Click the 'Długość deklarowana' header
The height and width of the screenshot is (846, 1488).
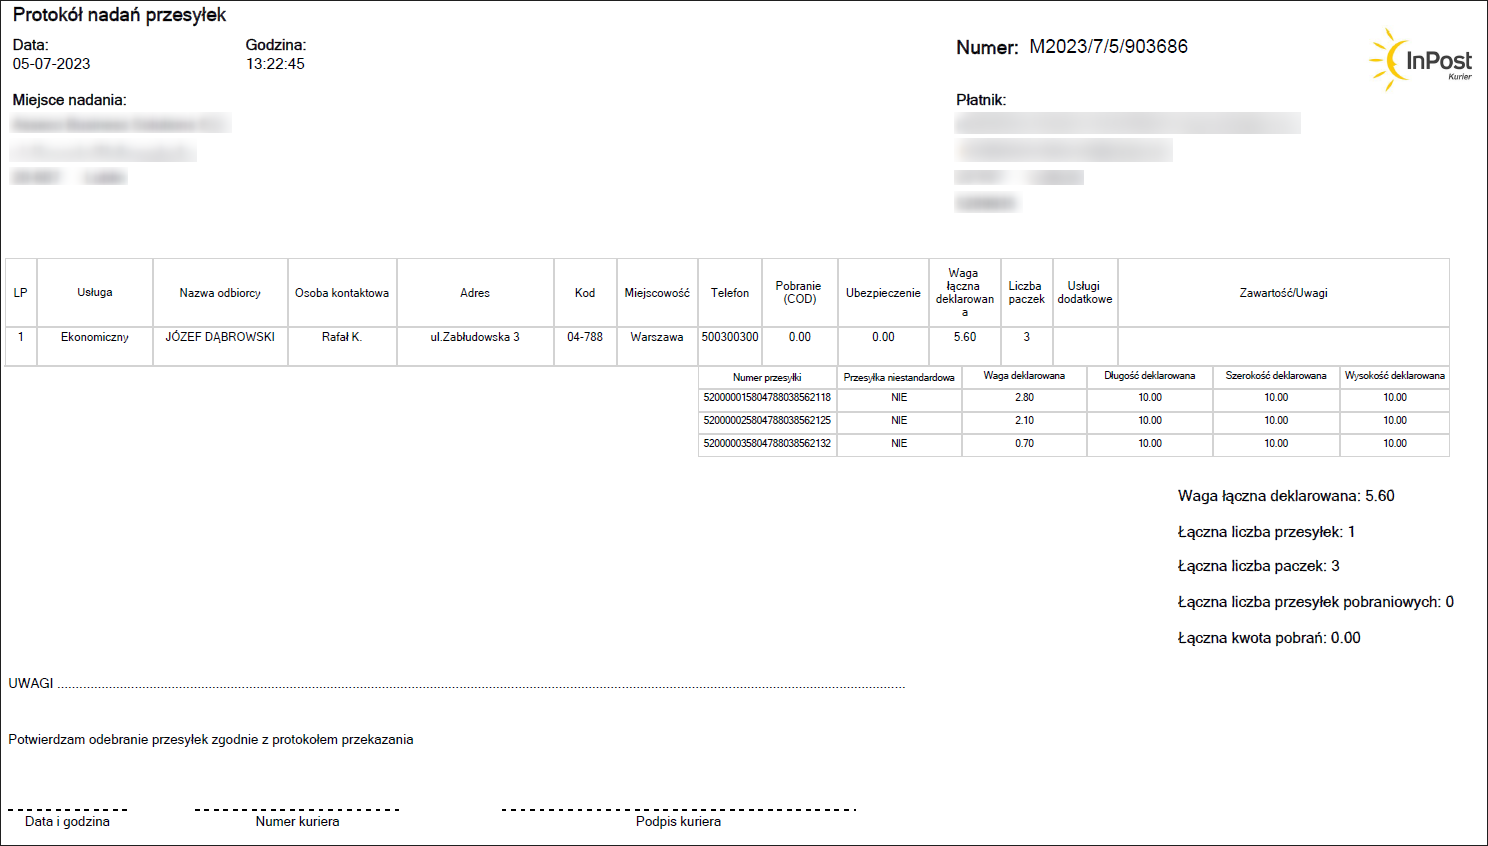tap(1150, 376)
